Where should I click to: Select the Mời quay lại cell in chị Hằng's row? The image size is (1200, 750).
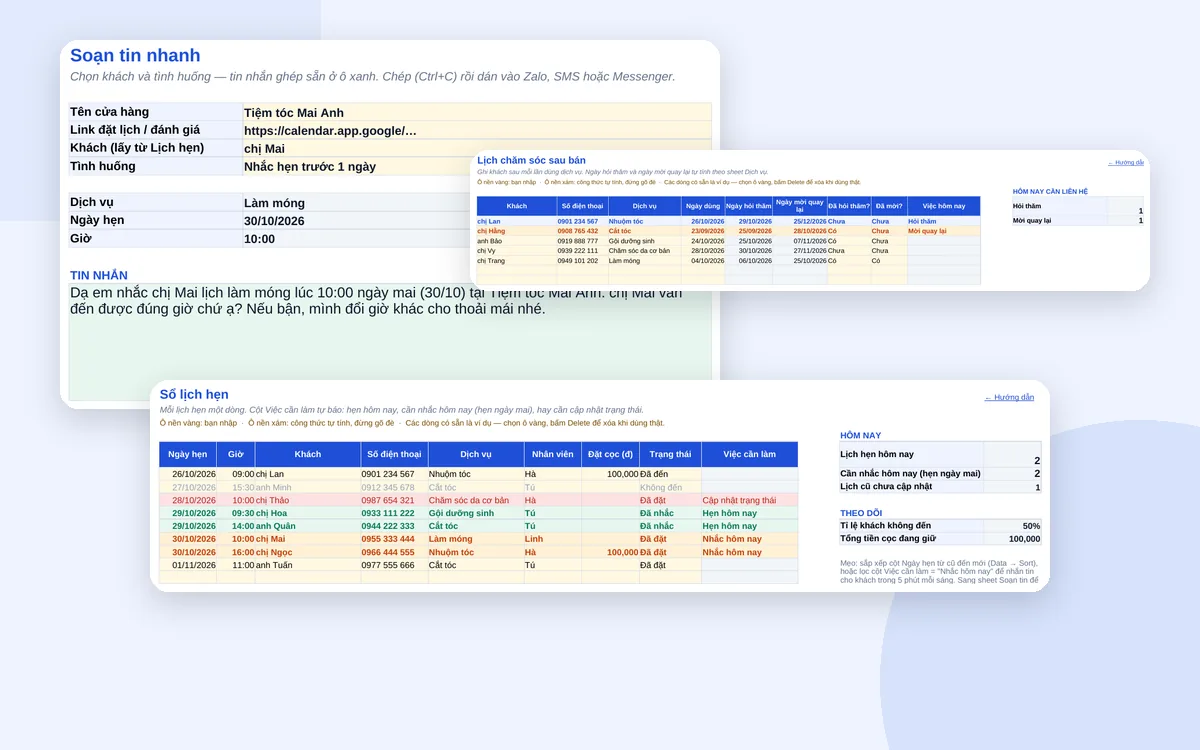coord(943,231)
